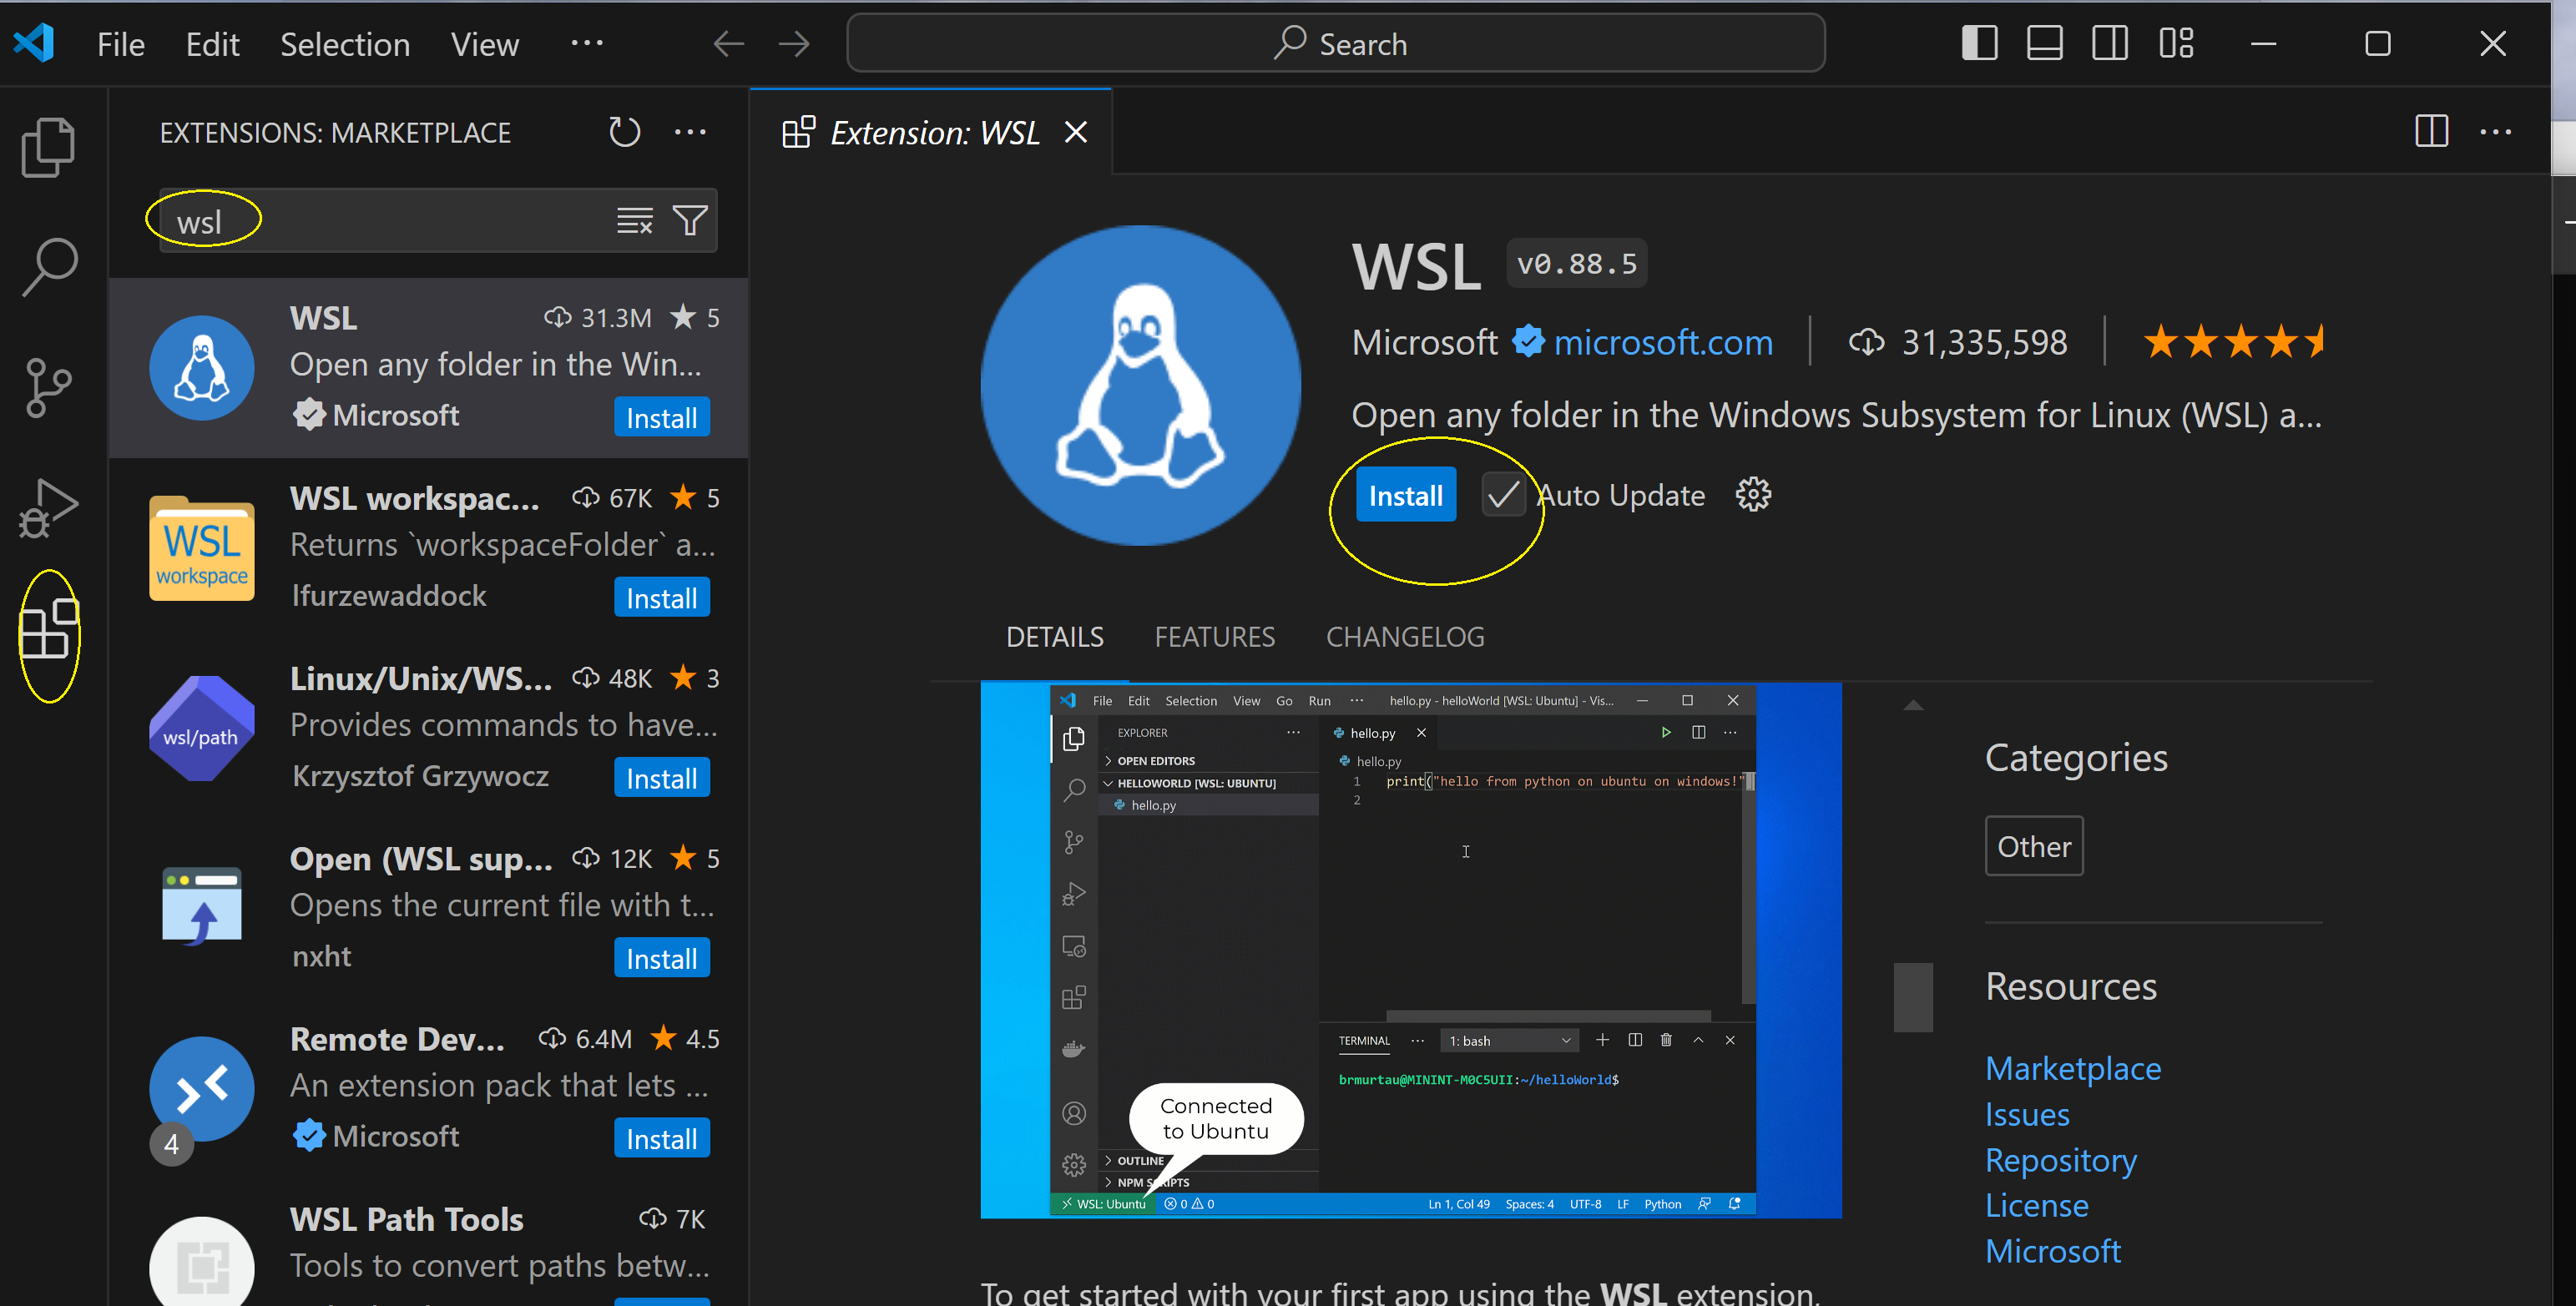Toggle the primary side bar visibility

[x=1979, y=44]
